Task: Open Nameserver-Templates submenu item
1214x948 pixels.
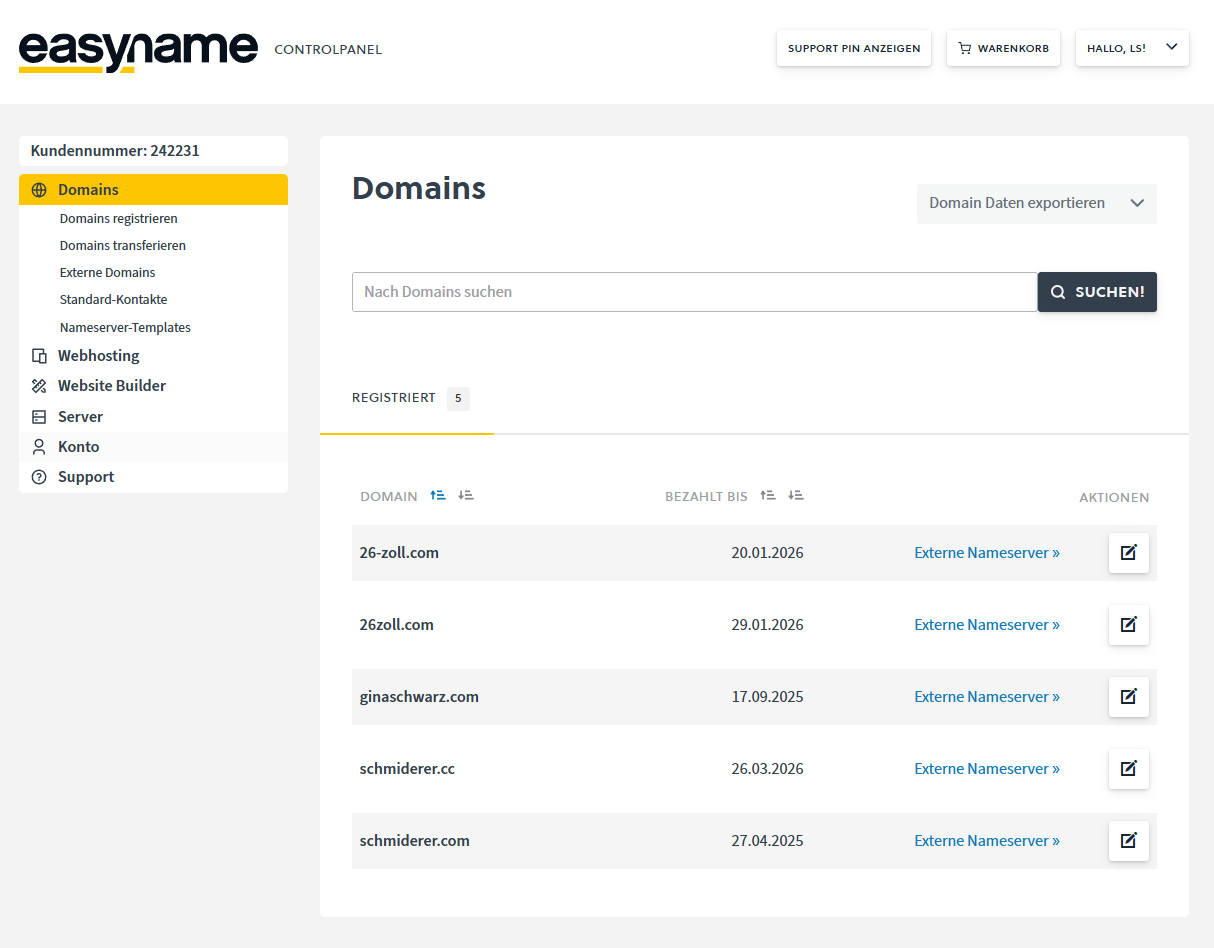Action: 125,328
